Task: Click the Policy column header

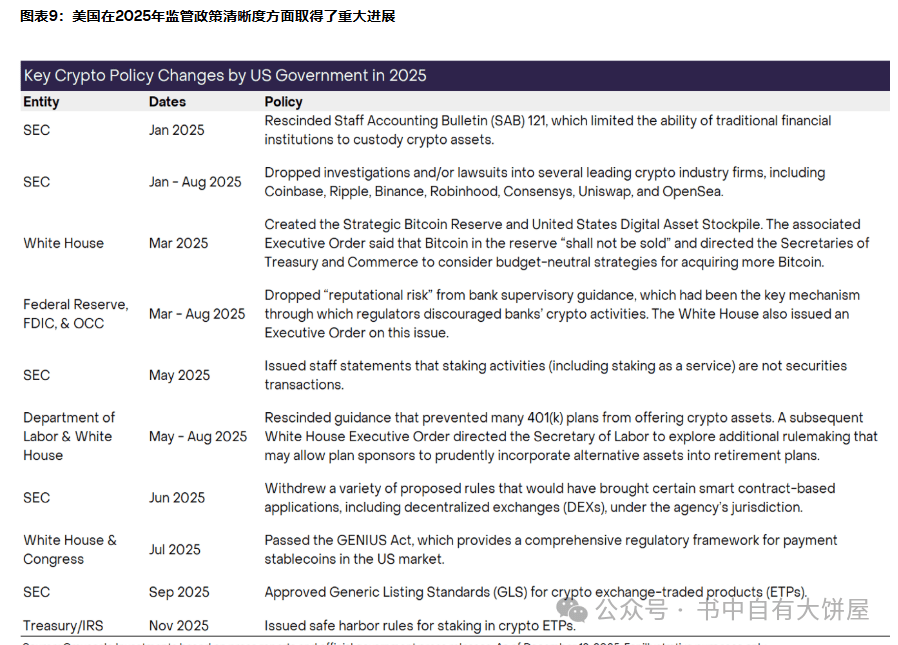Action: coord(283,102)
